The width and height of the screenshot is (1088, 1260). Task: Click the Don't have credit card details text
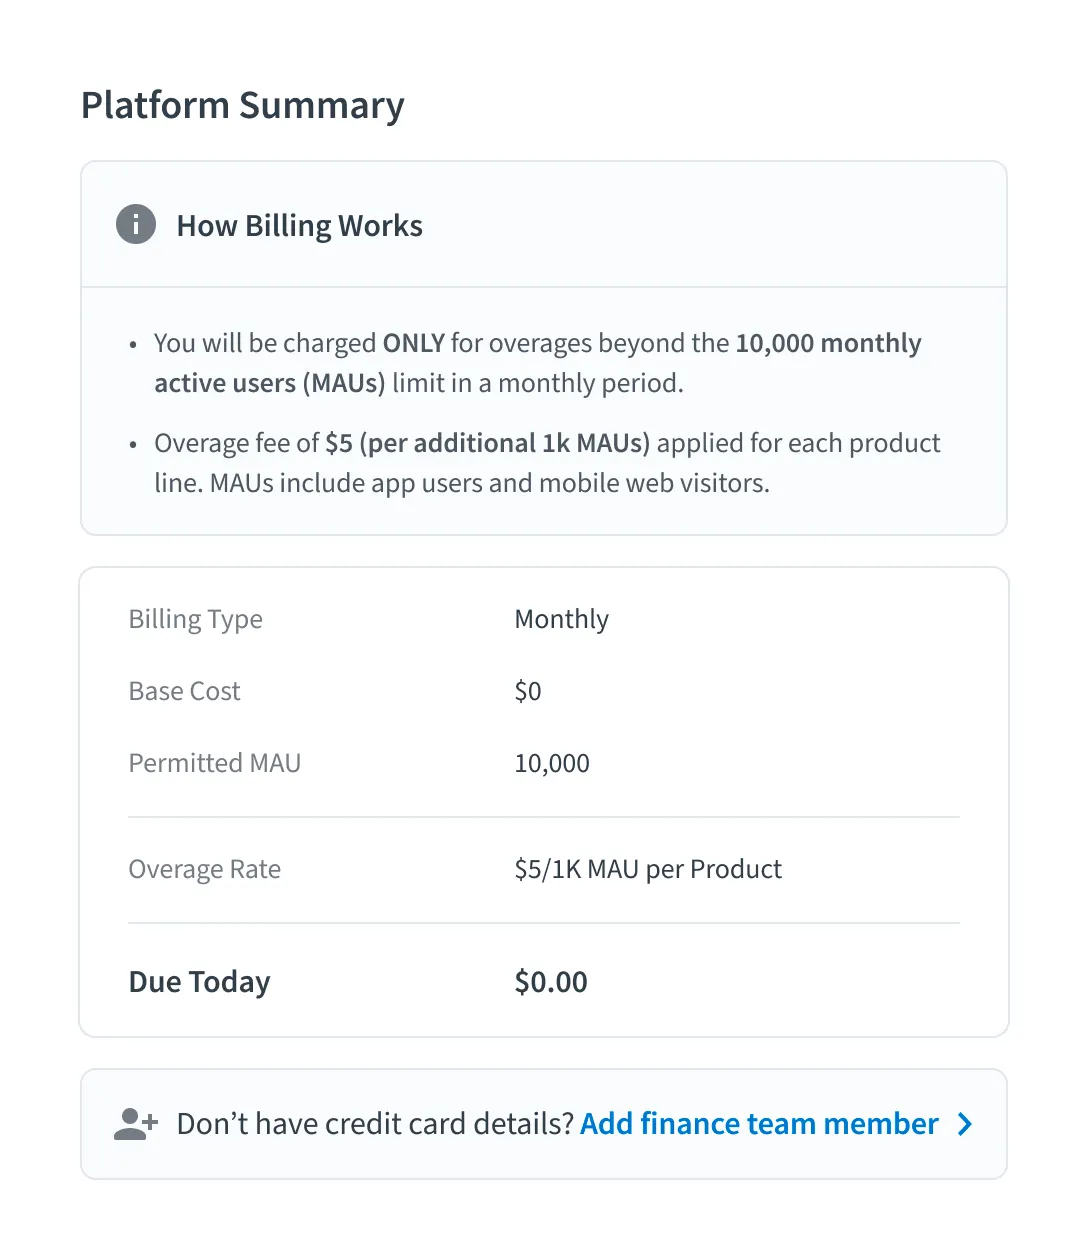(375, 1123)
